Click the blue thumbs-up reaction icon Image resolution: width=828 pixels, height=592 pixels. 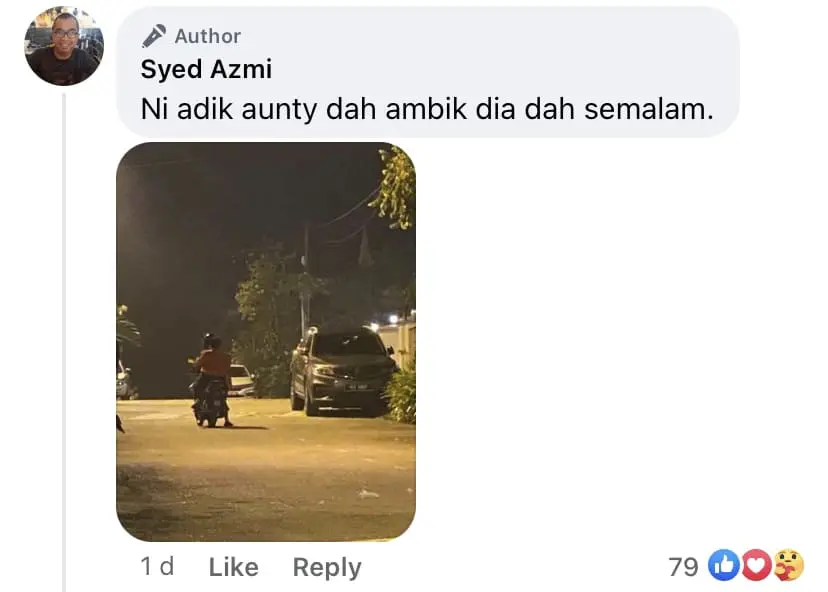click(723, 566)
